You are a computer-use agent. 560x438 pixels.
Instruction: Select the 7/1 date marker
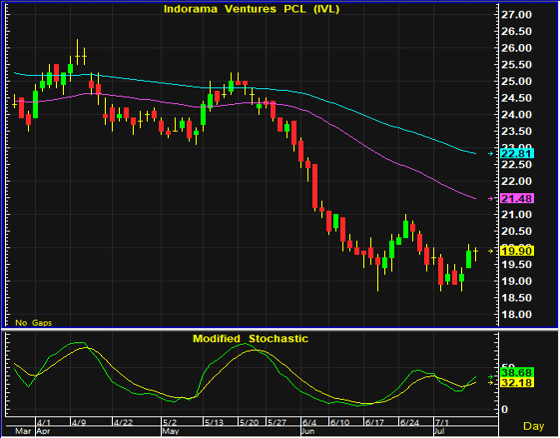pos(442,423)
